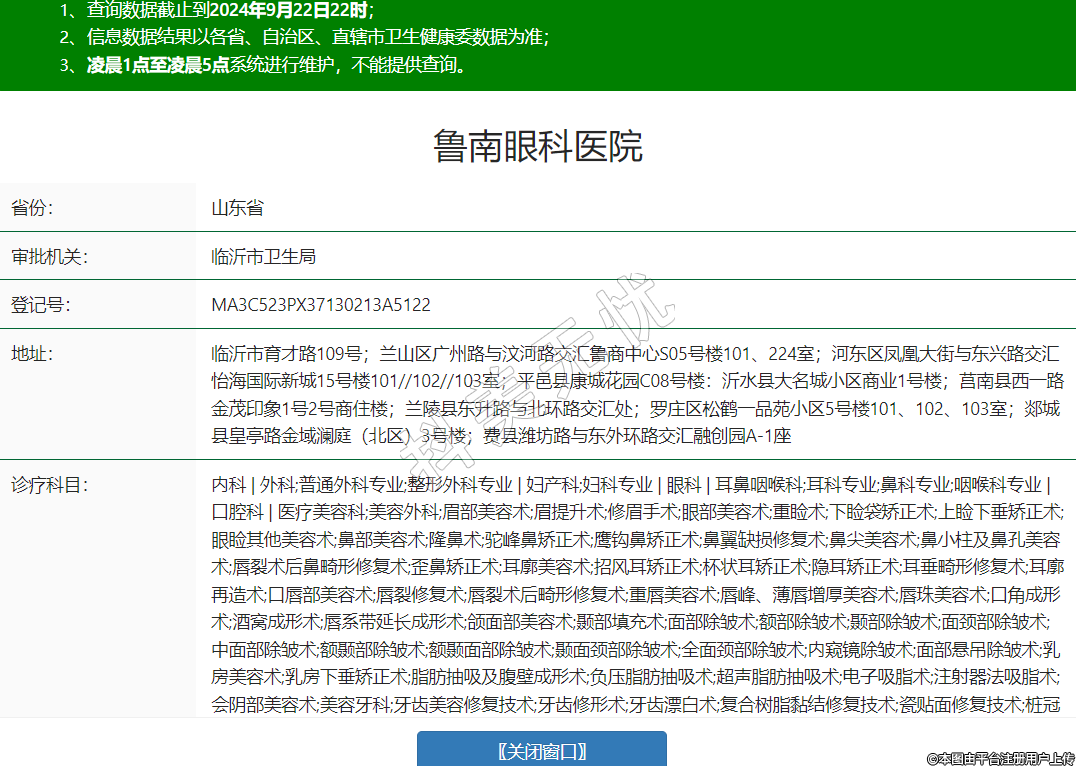Click the 关闭窗口 button
The height and width of the screenshot is (766, 1076).
[x=541, y=751]
